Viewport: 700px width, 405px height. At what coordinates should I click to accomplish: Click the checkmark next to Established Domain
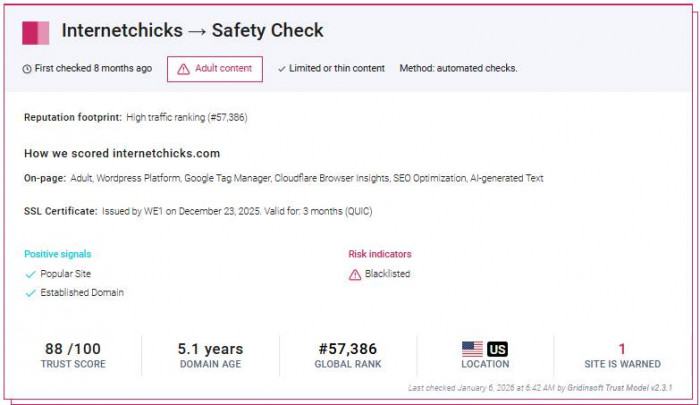point(30,293)
